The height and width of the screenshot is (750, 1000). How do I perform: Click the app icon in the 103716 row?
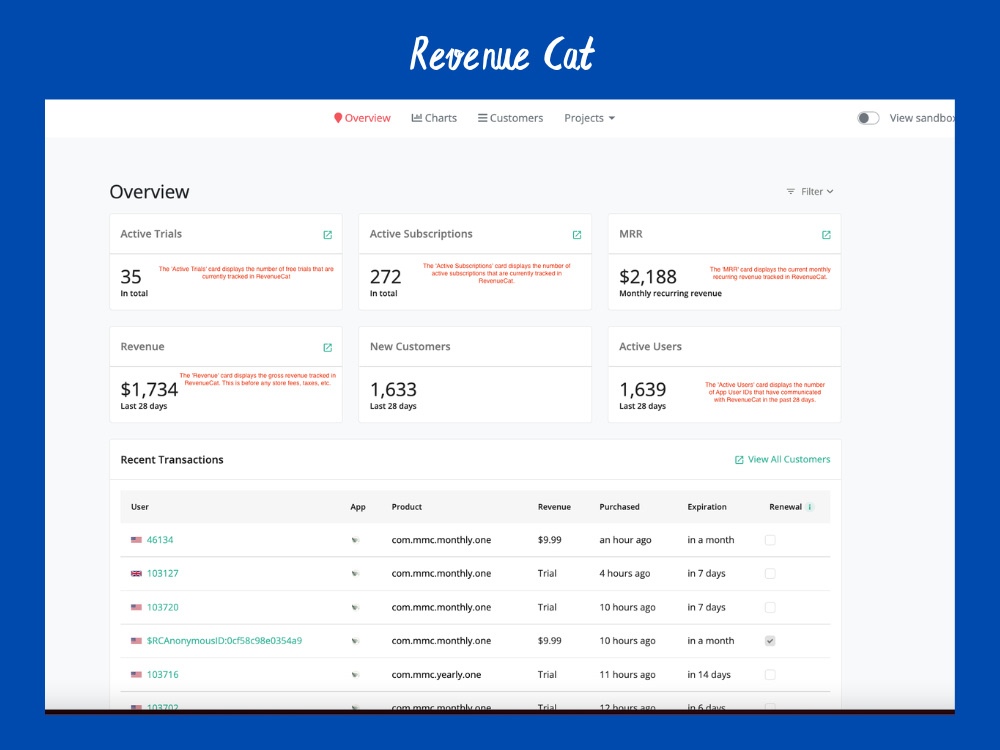355,674
